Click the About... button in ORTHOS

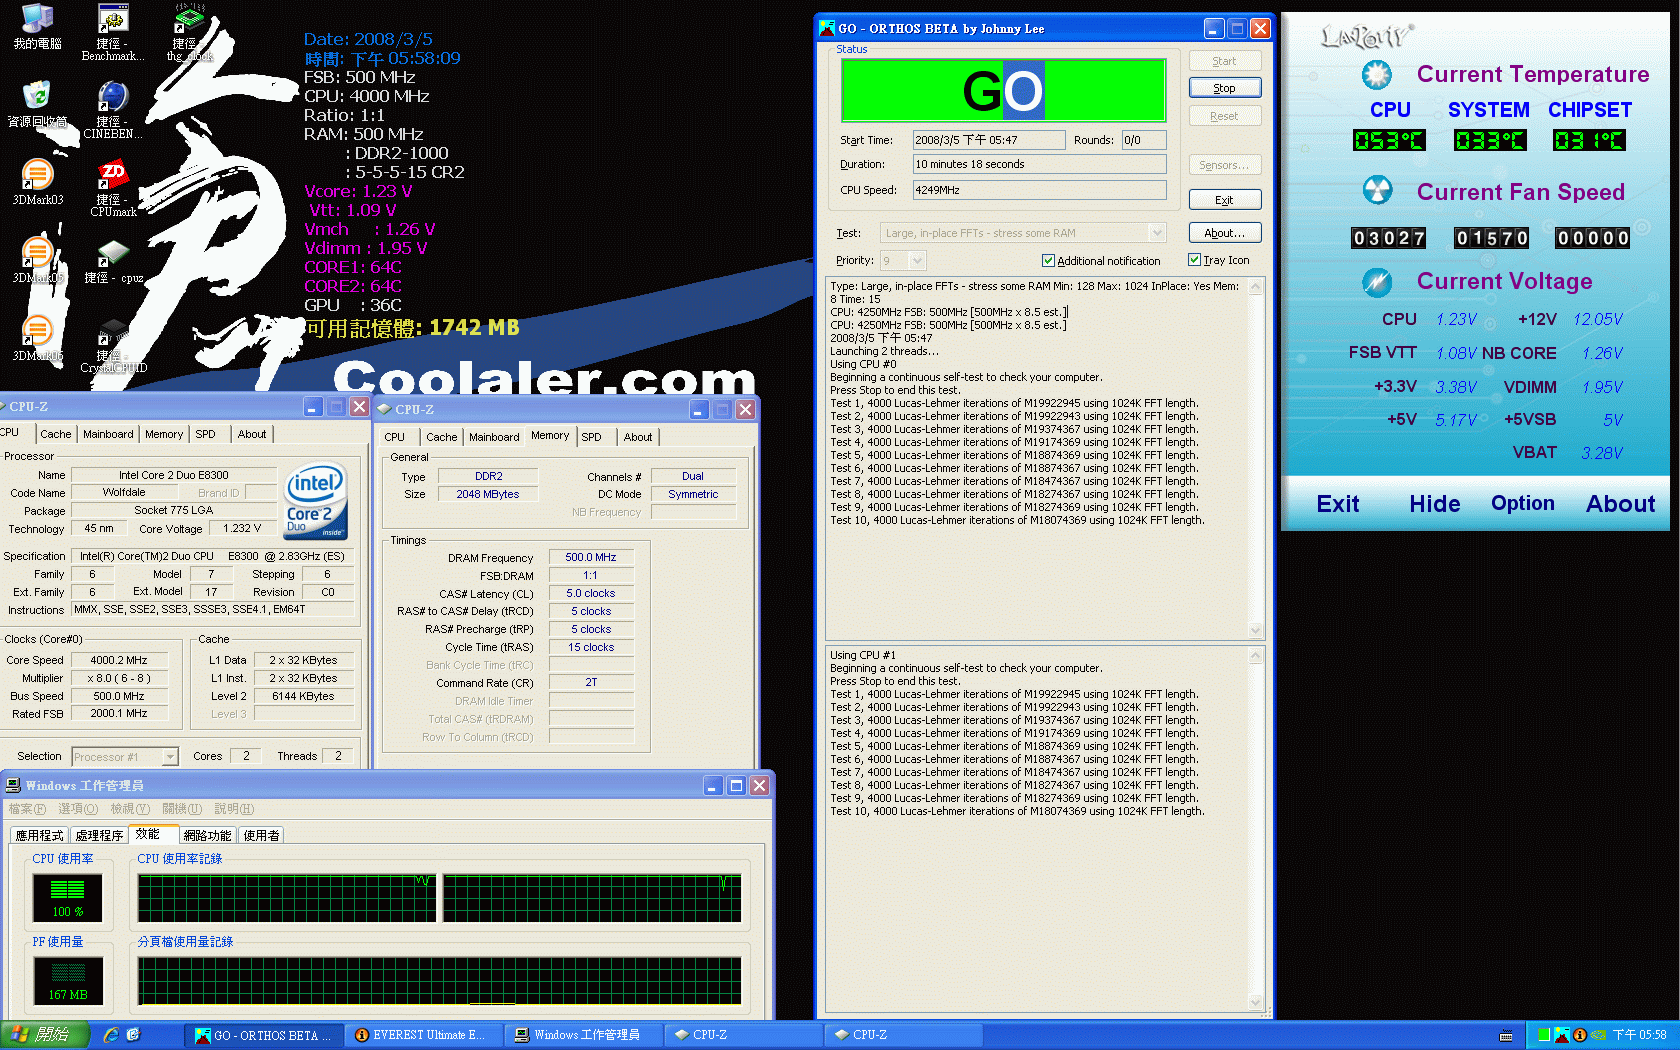(x=1224, y=233)
